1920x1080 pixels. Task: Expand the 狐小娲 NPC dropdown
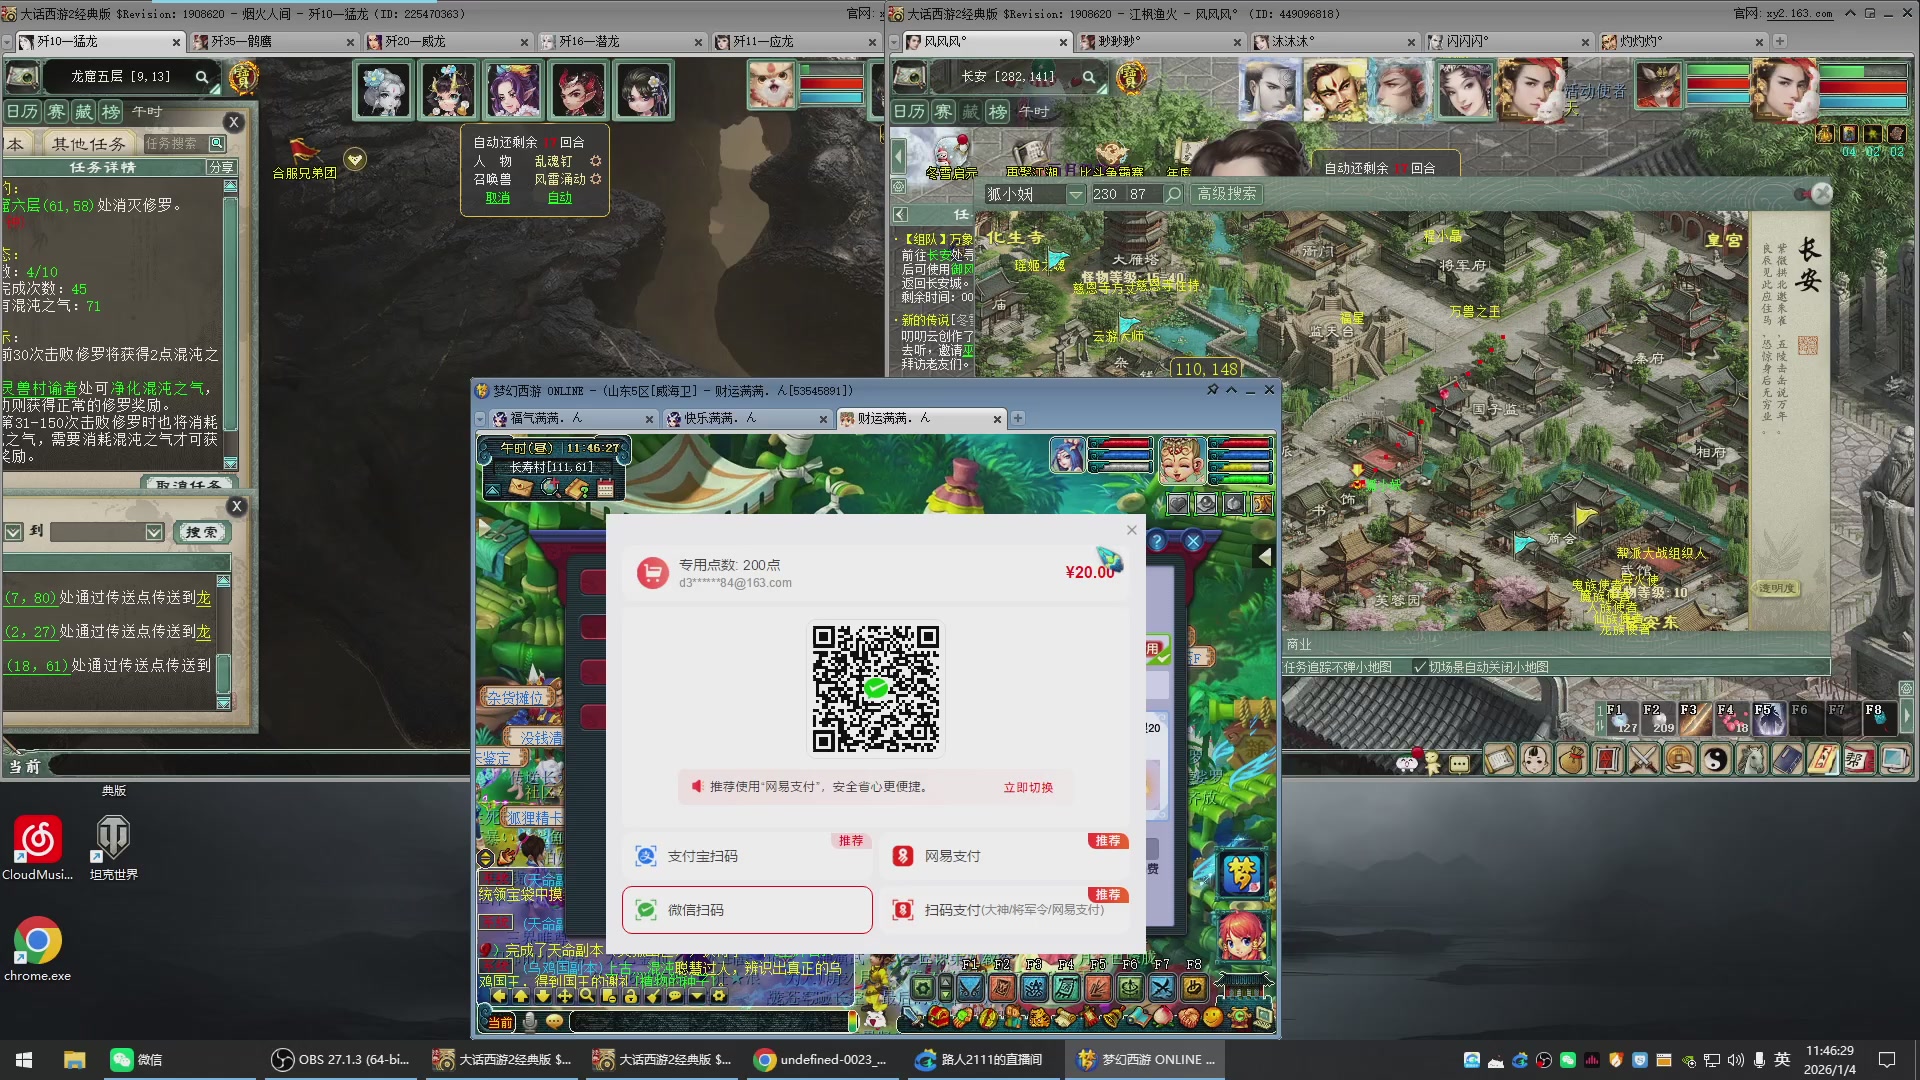[1075, 194]
